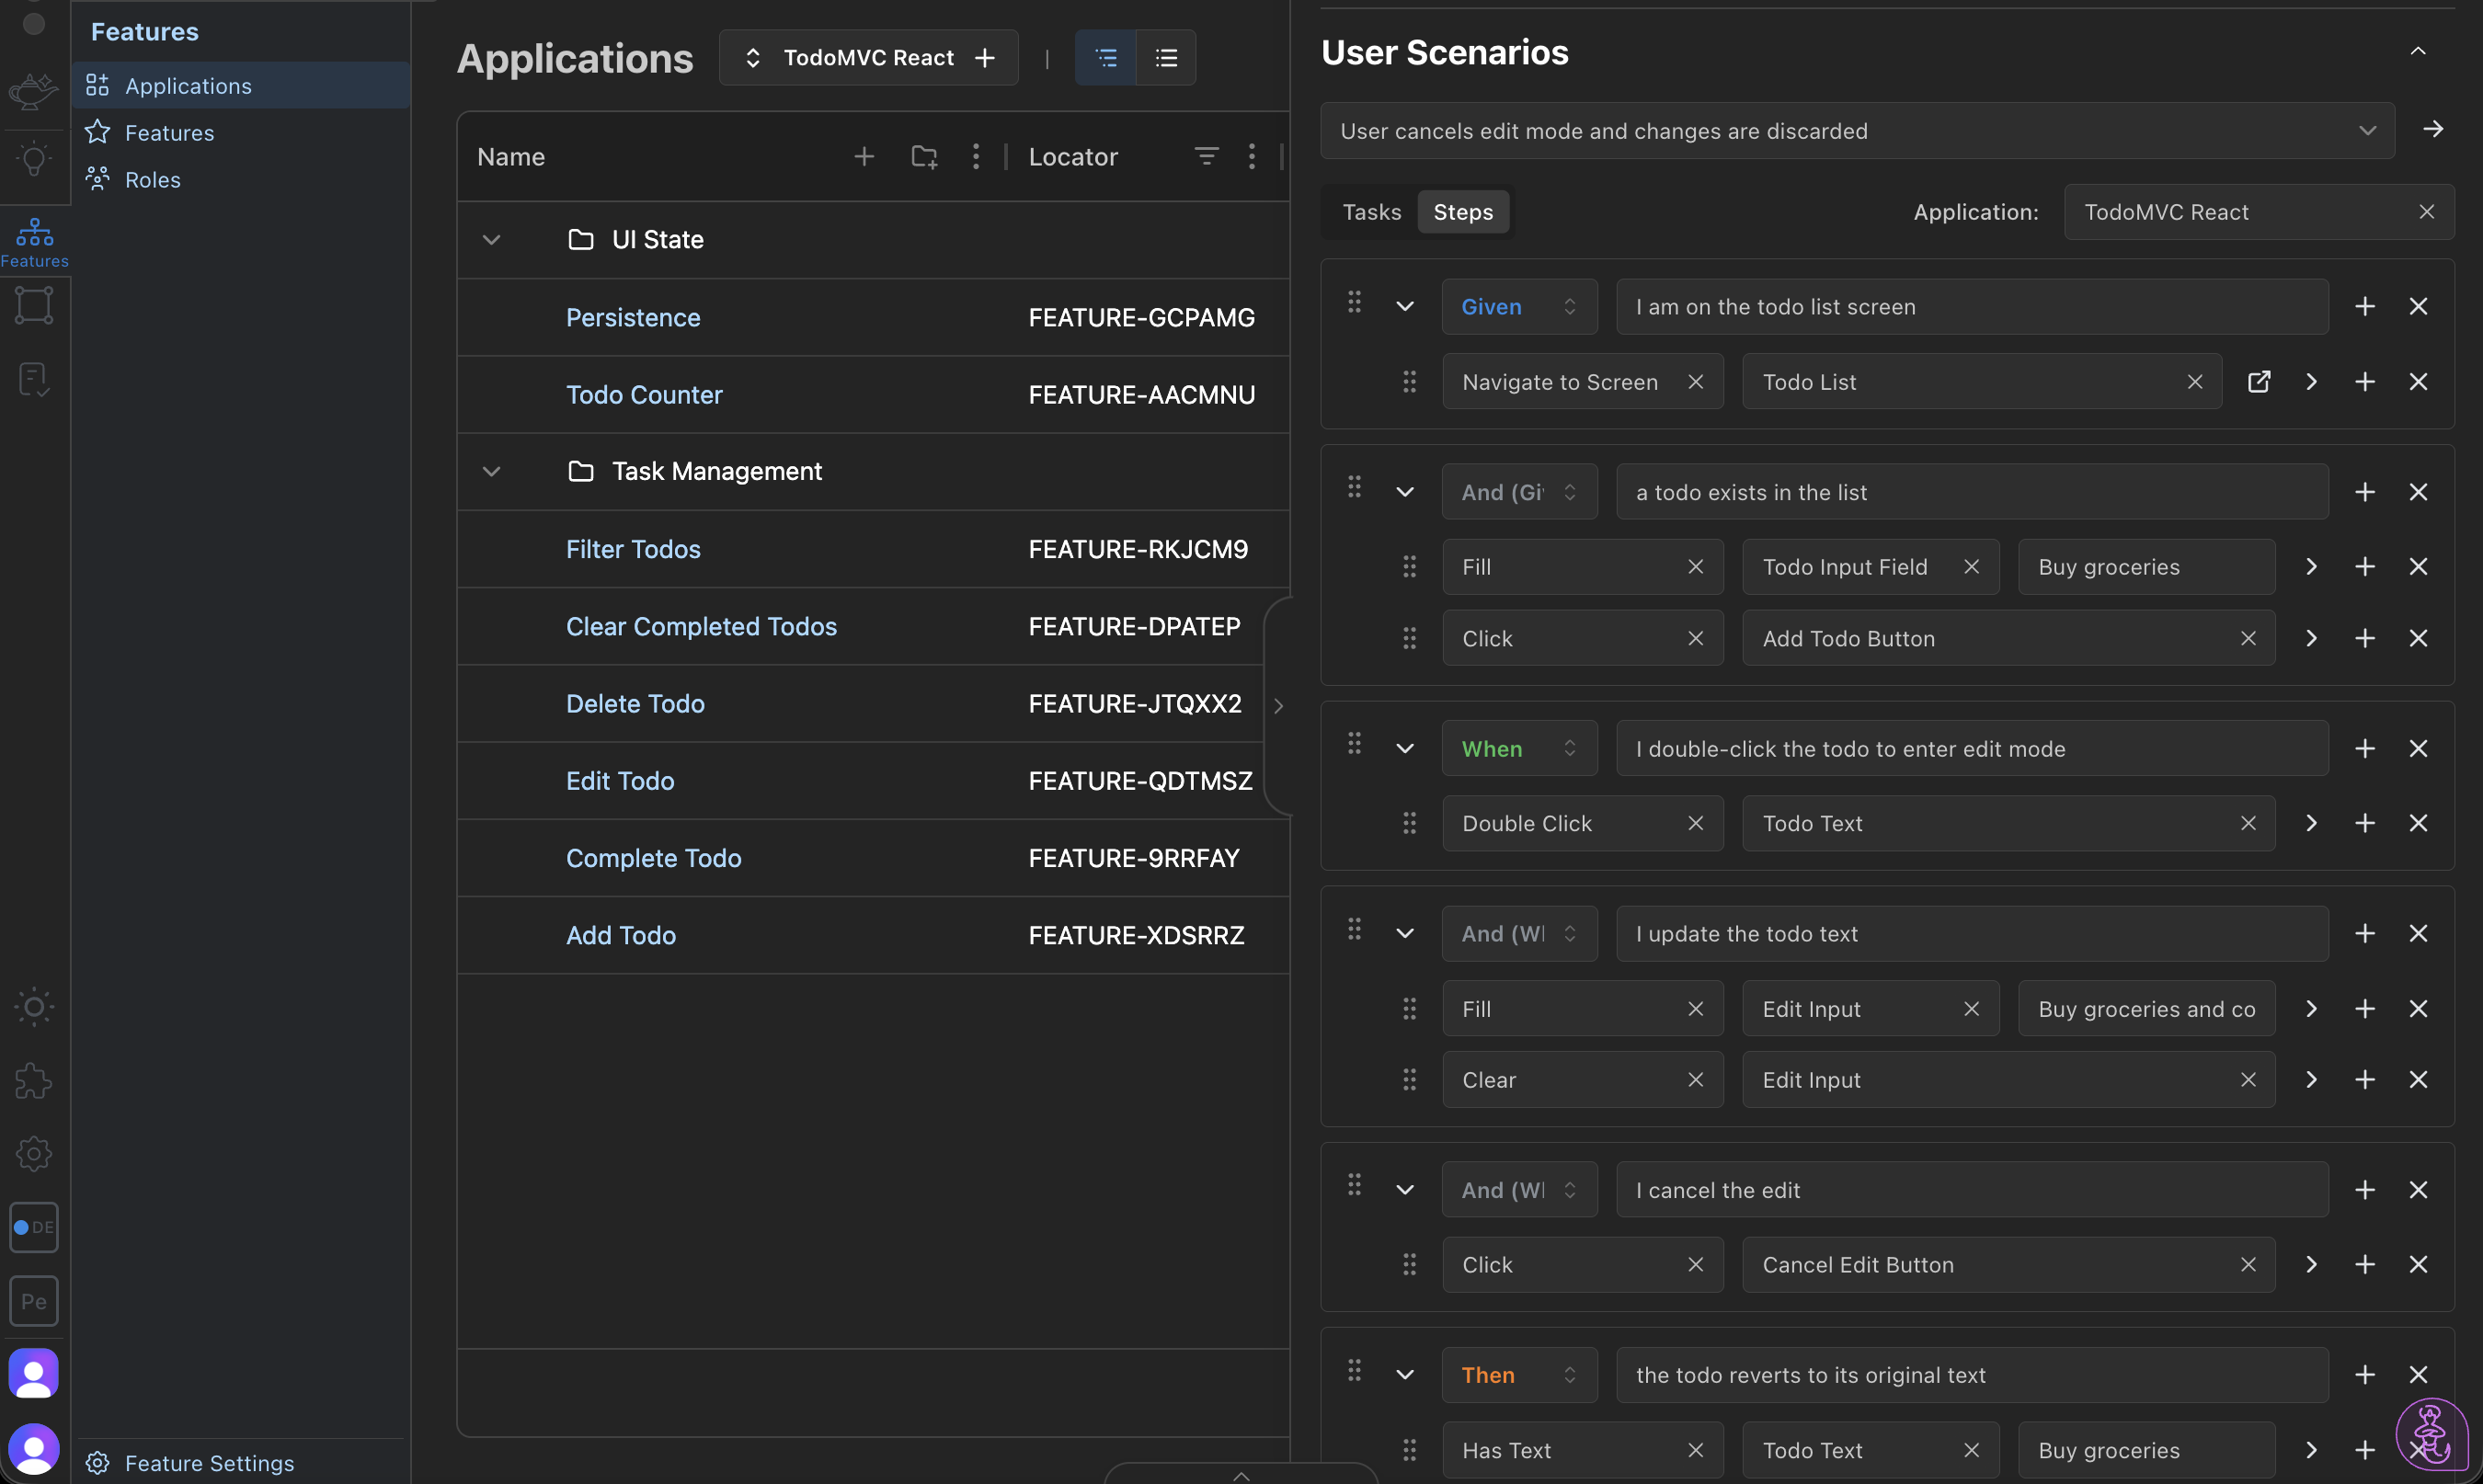Switch to tree list view
Viewport: 2483px width, 1484px height.
coord(1105,58)
